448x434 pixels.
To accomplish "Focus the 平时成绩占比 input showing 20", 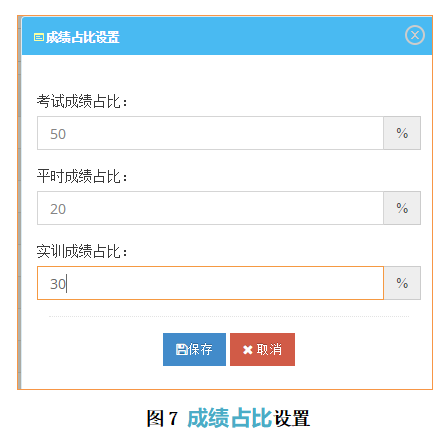I will (210, 208).
